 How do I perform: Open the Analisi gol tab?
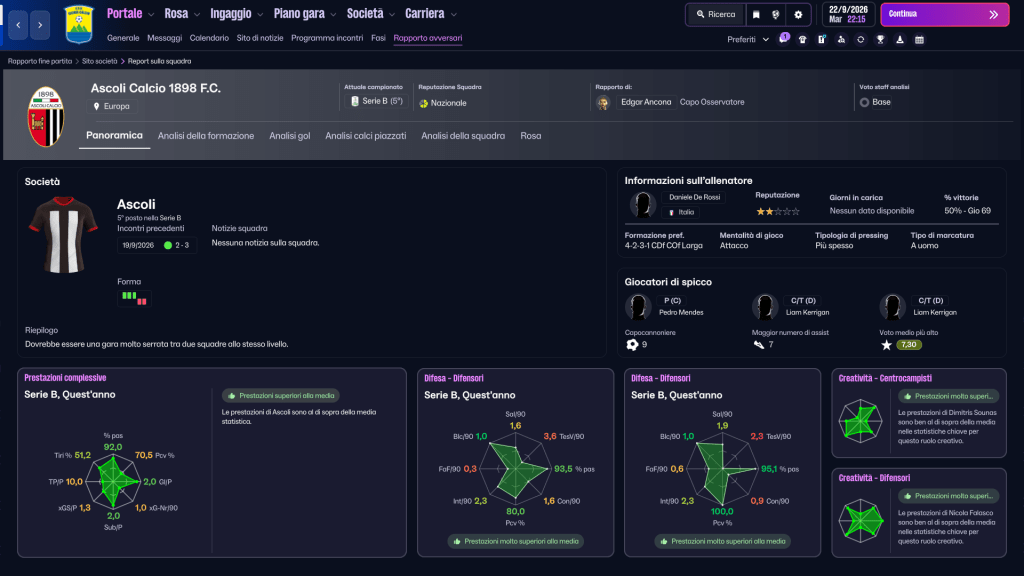tap(289, 136)
